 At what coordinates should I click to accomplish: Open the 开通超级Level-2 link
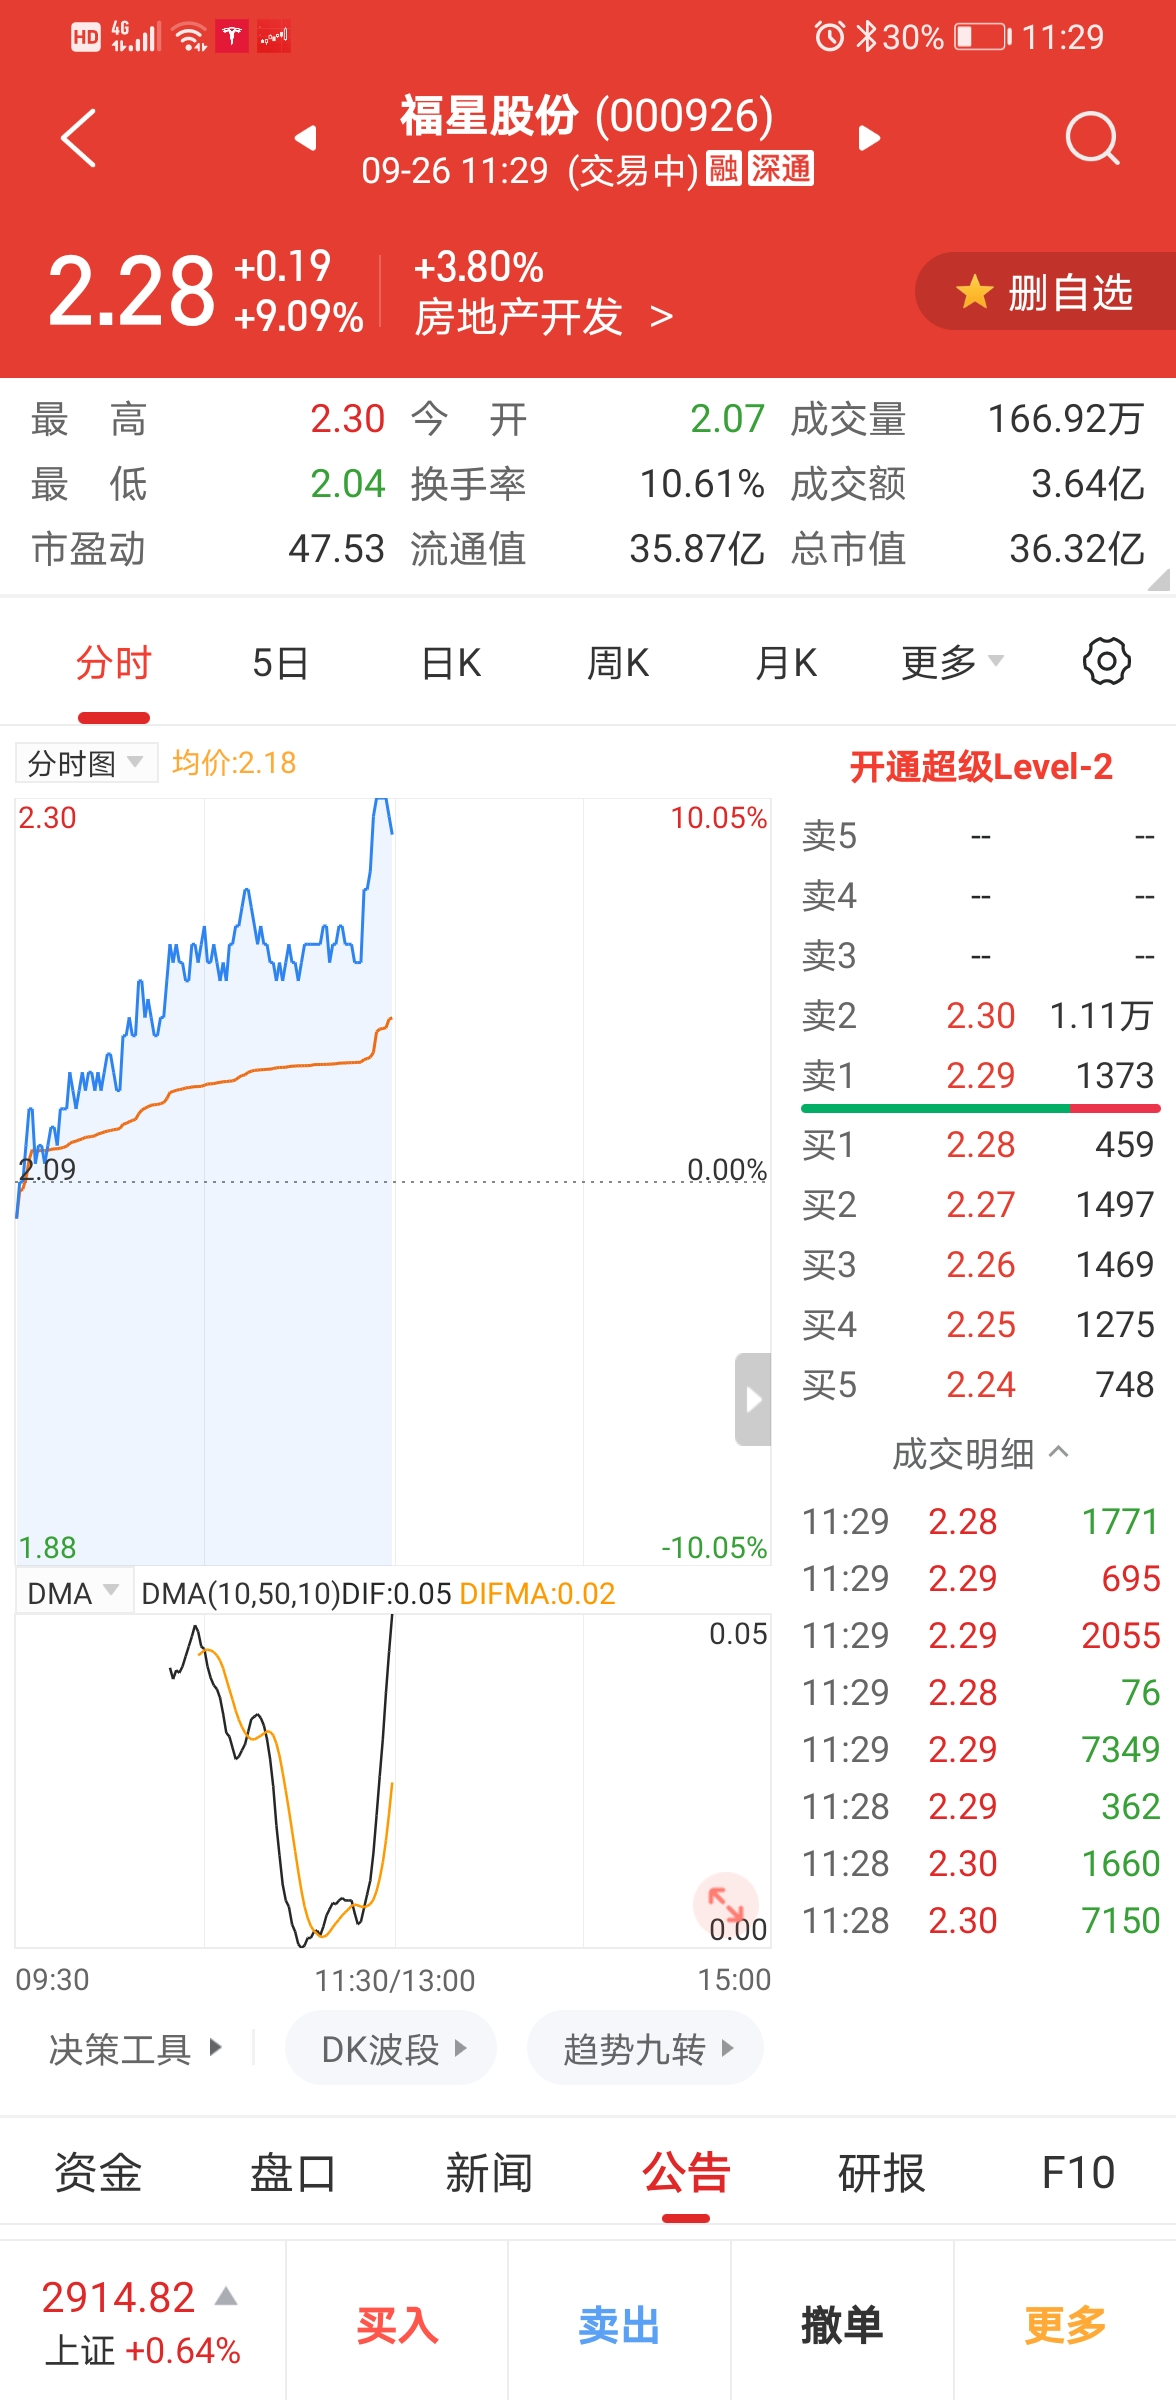point(980,767)
